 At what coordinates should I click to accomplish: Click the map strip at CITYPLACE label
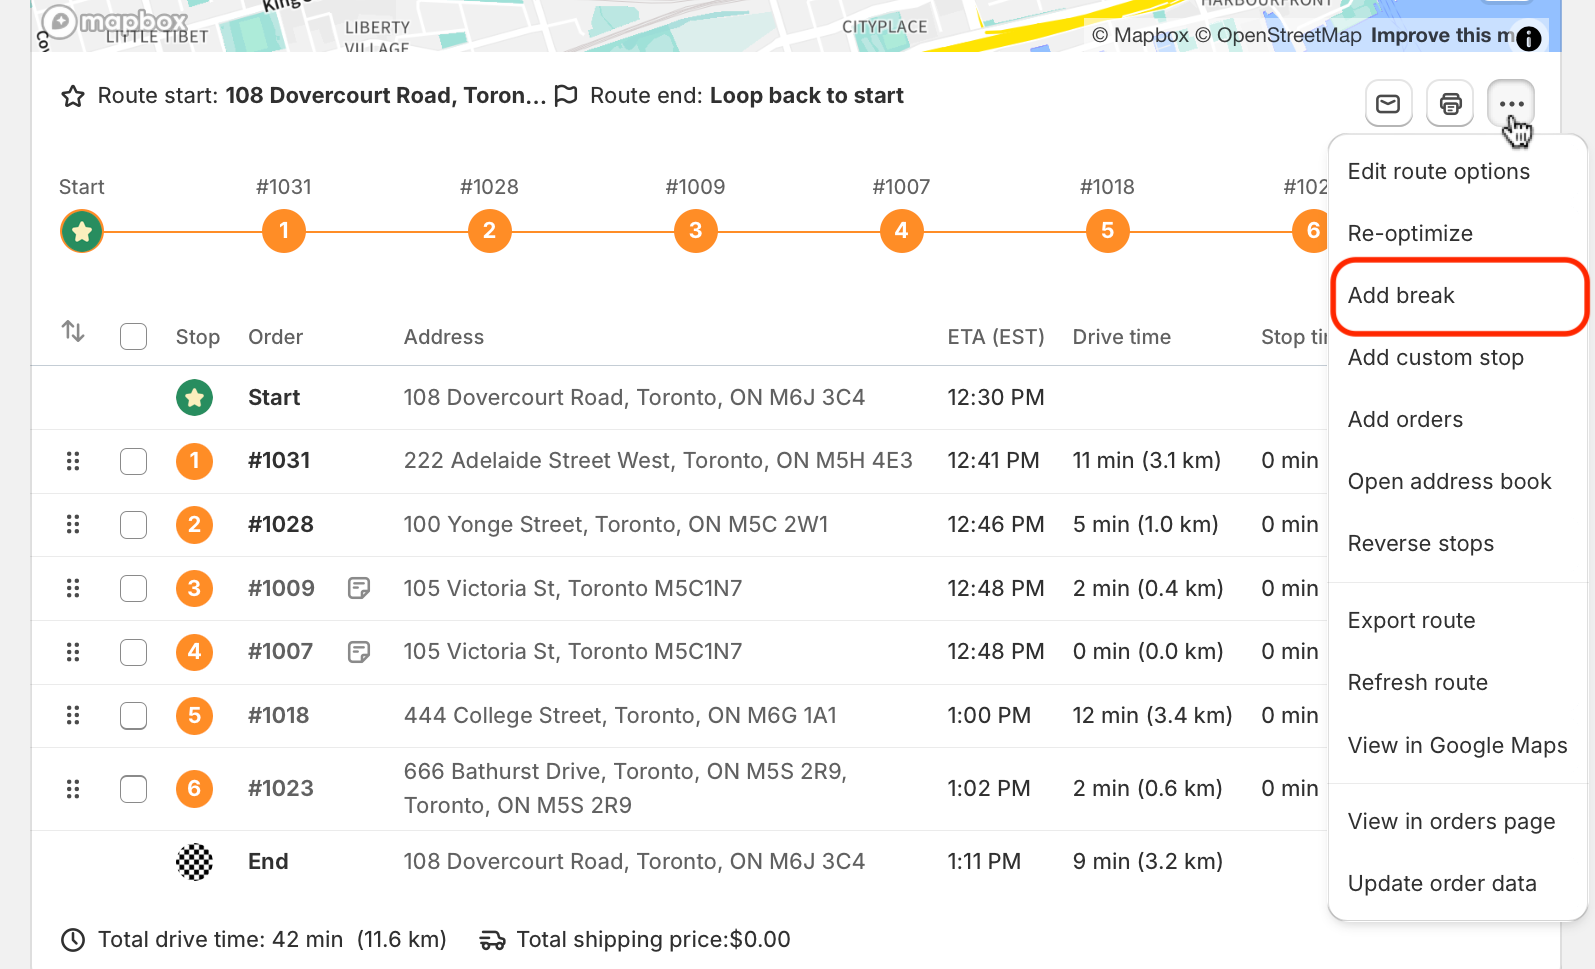click(884, 27)
